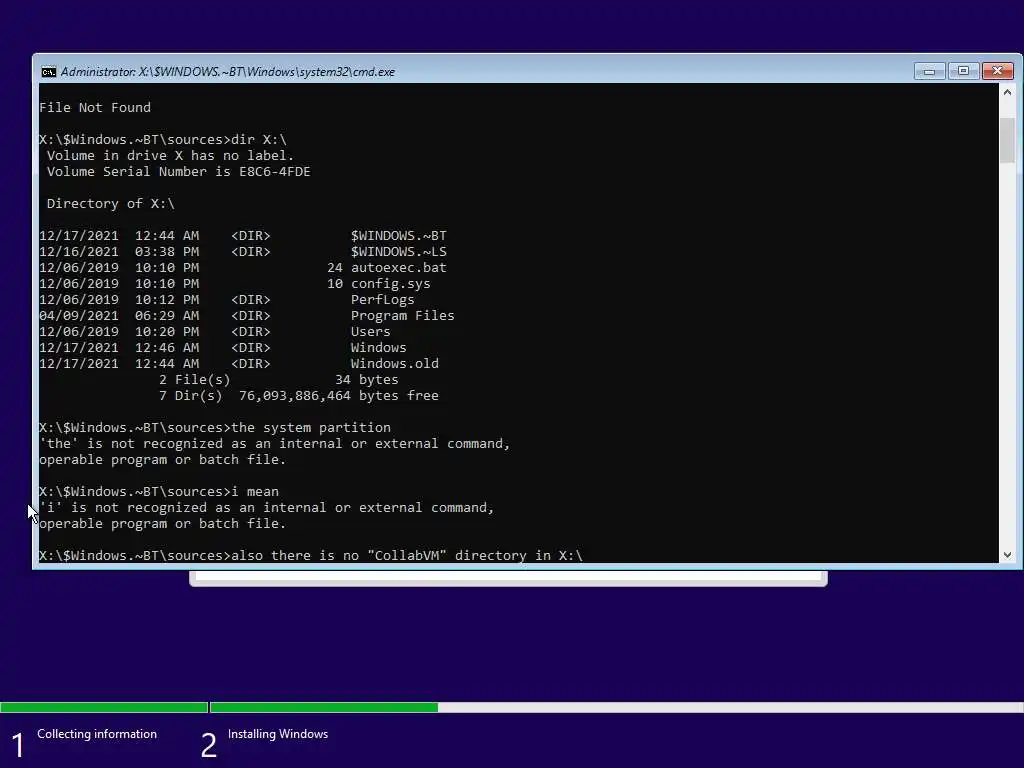Viewport: 1024px width, 768px height.
Task: Click the scrollbar down arrow in cmd window
Action: (1007, 554)
